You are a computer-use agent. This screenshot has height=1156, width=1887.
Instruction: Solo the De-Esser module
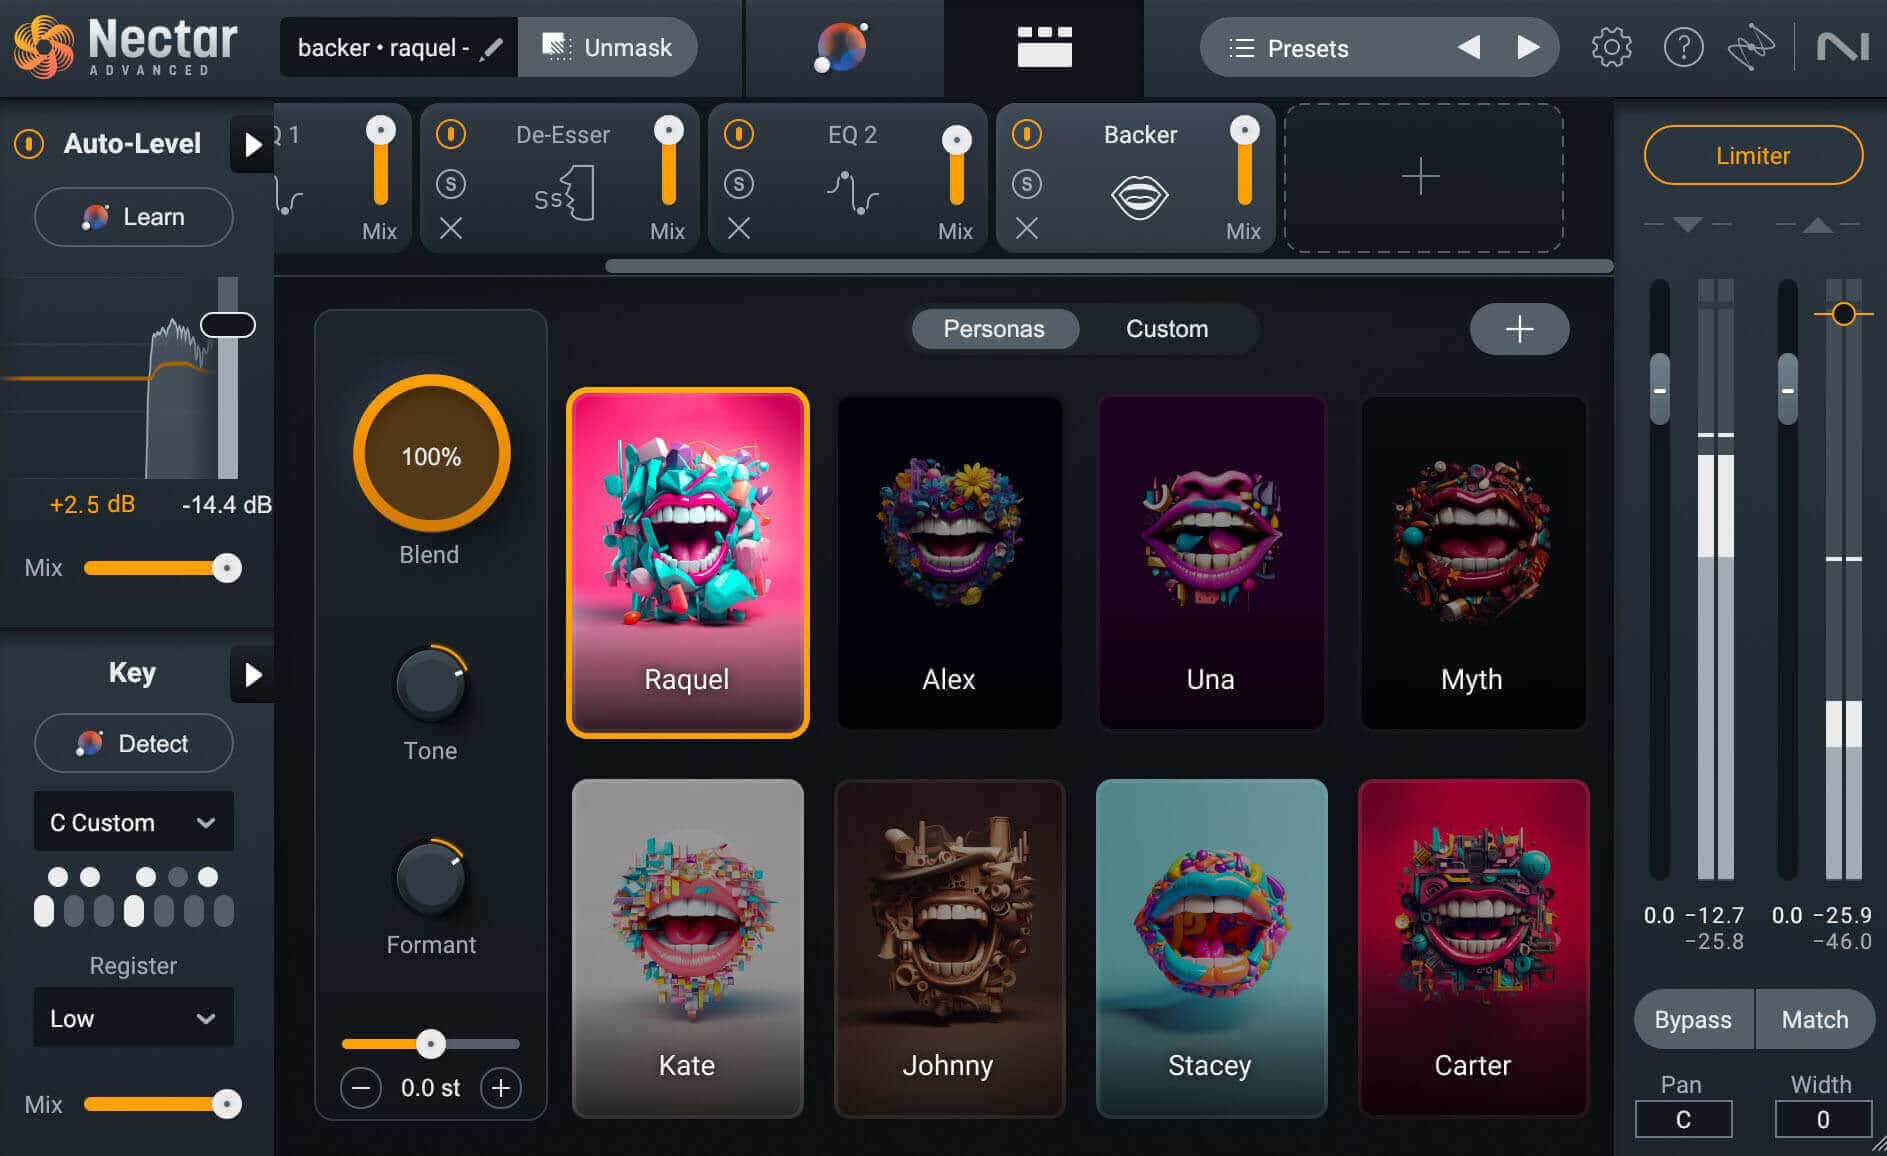point(451,184)
